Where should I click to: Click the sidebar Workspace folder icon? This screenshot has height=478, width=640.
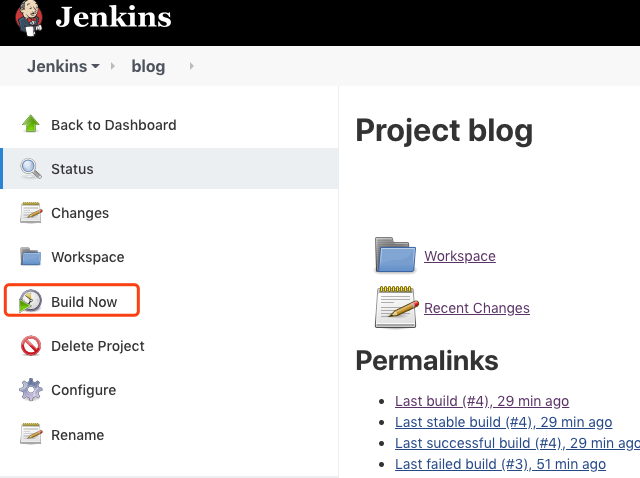[x=31, y=256]
